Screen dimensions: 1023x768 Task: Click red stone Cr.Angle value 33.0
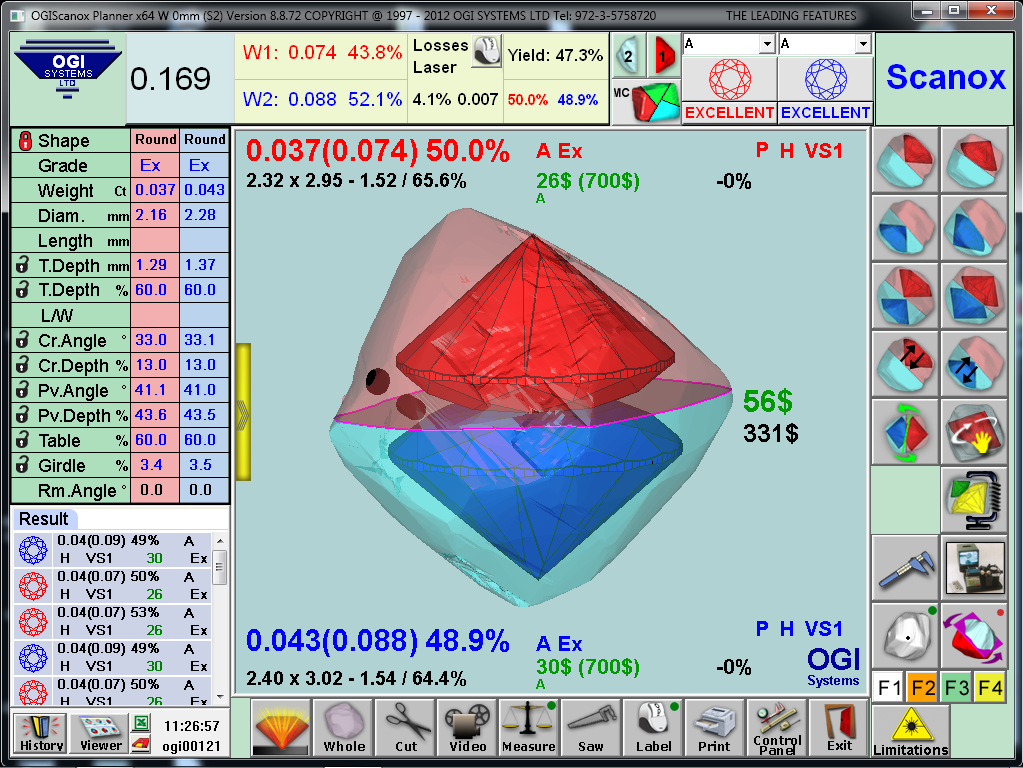[155, 340]
